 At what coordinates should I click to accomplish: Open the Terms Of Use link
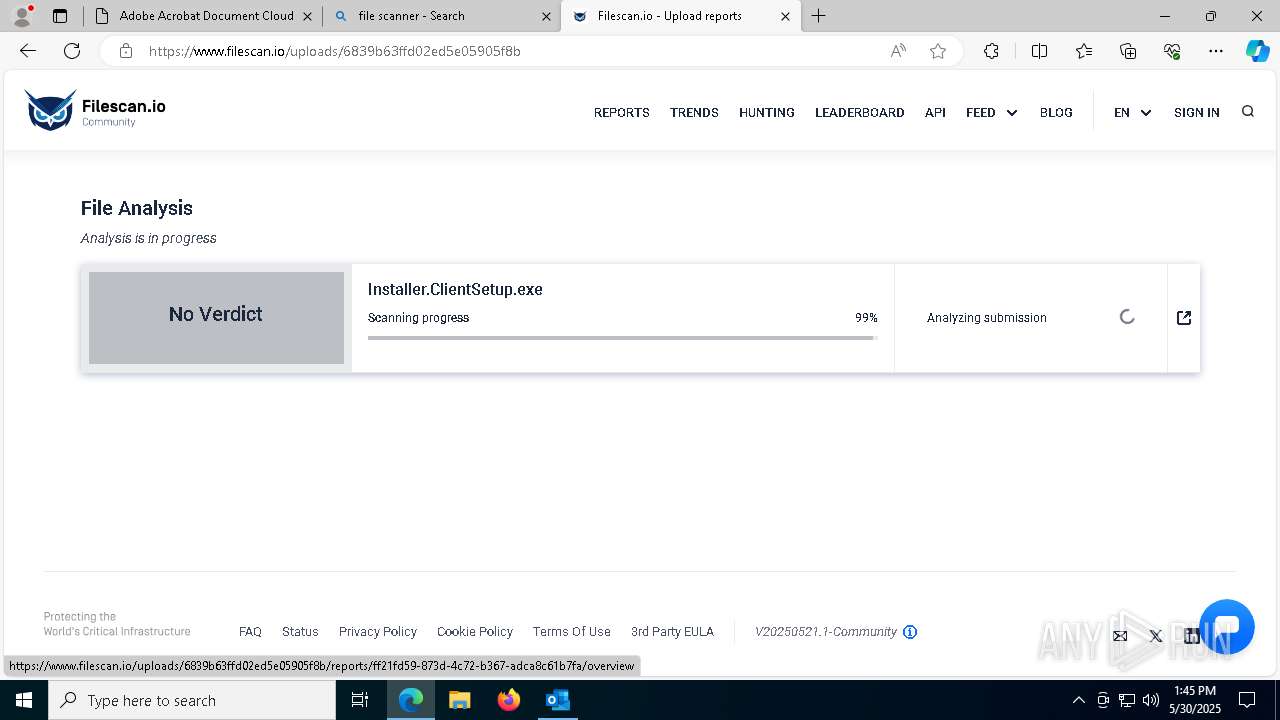pyautogui.click(x=572, y=632)
